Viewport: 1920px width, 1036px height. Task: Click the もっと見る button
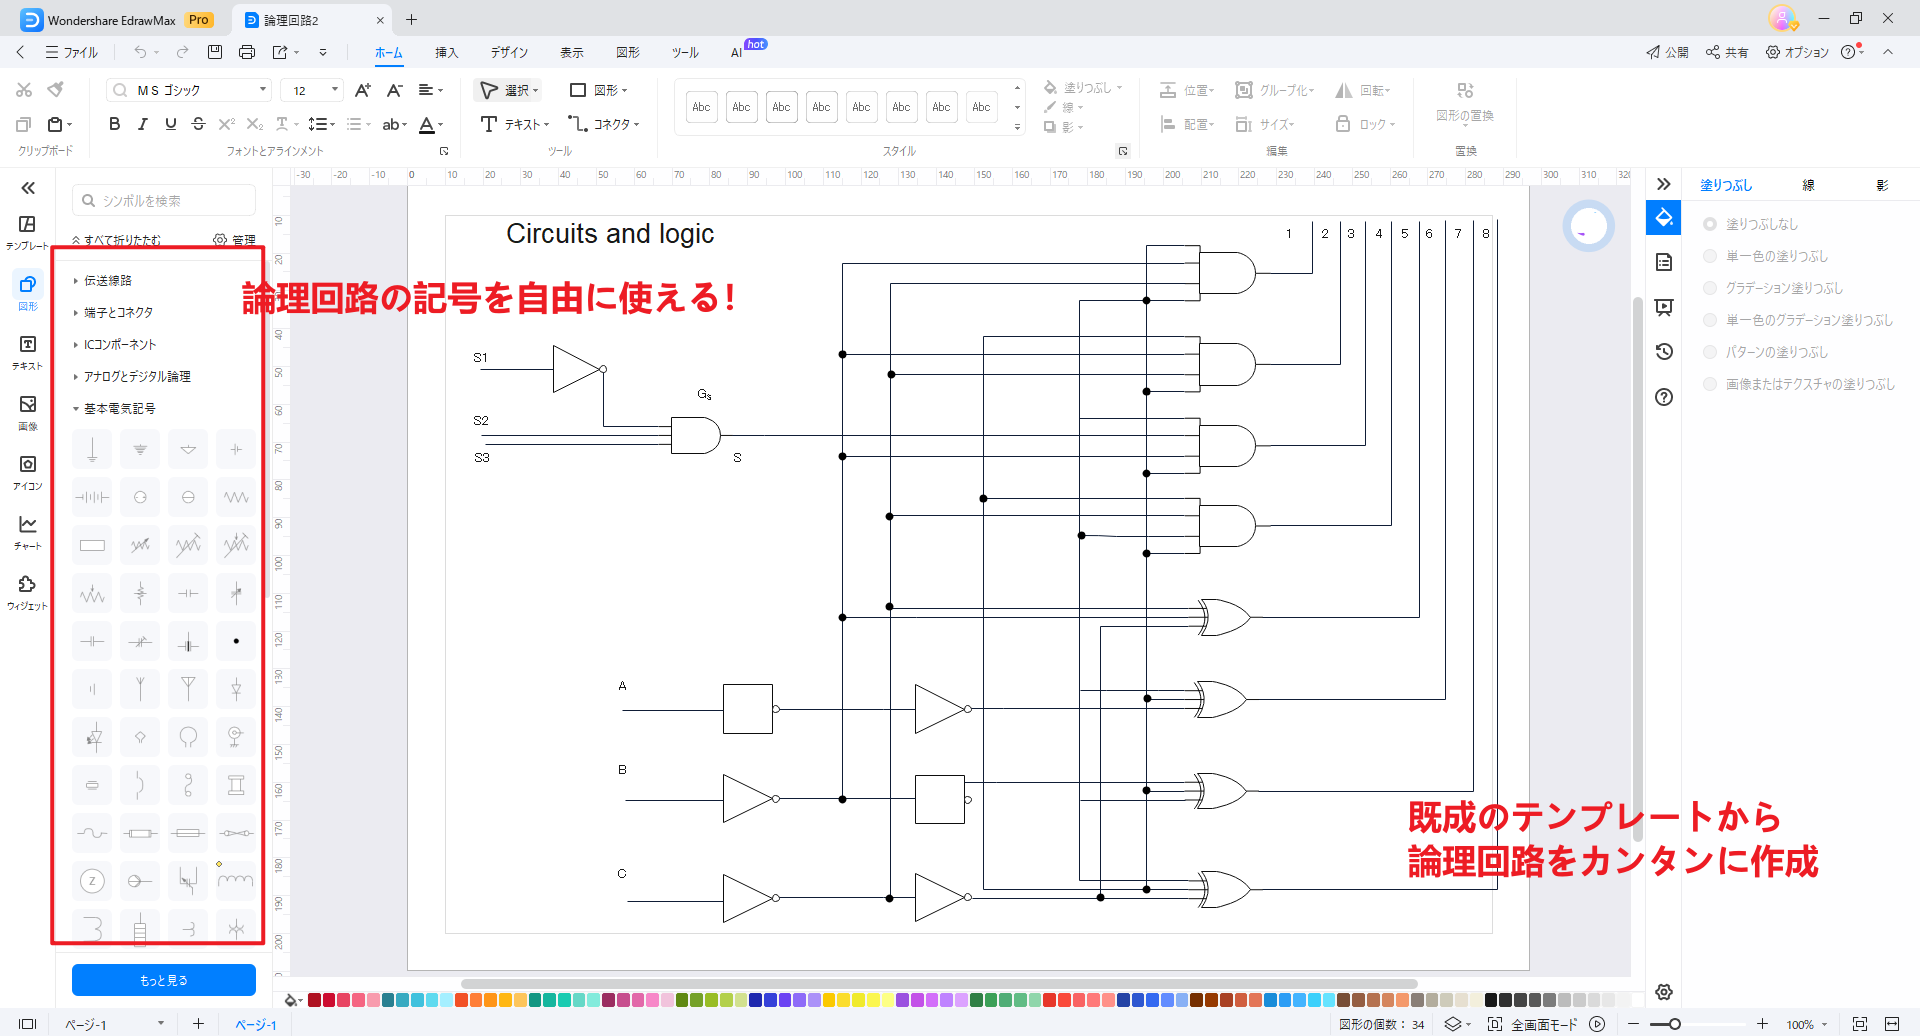(x=164, y=980)
